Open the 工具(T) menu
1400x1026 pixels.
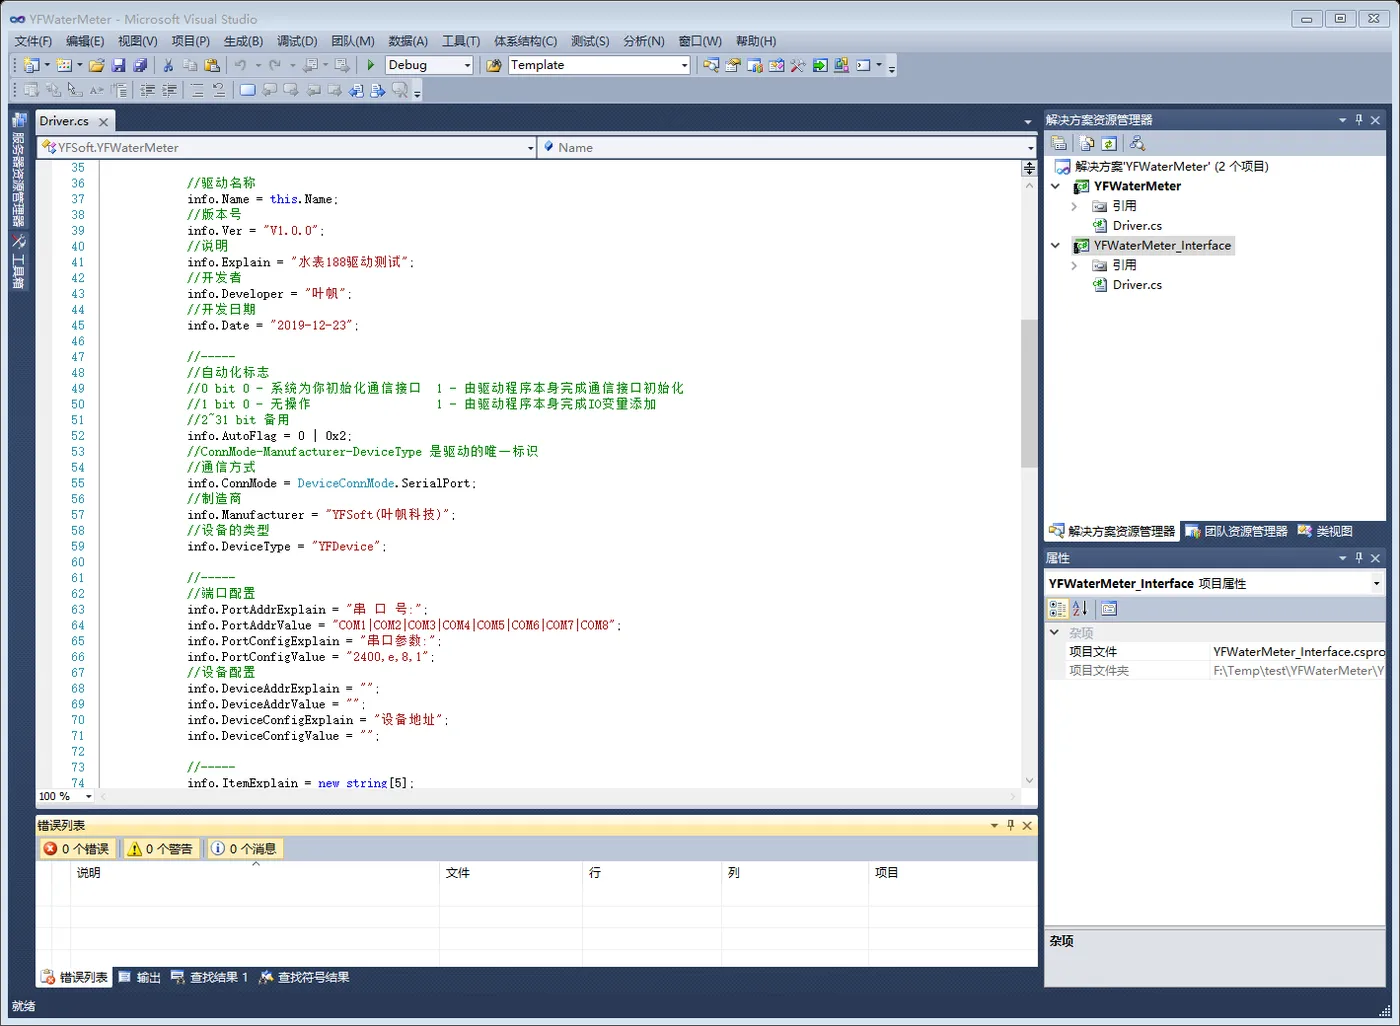point(461,41)
